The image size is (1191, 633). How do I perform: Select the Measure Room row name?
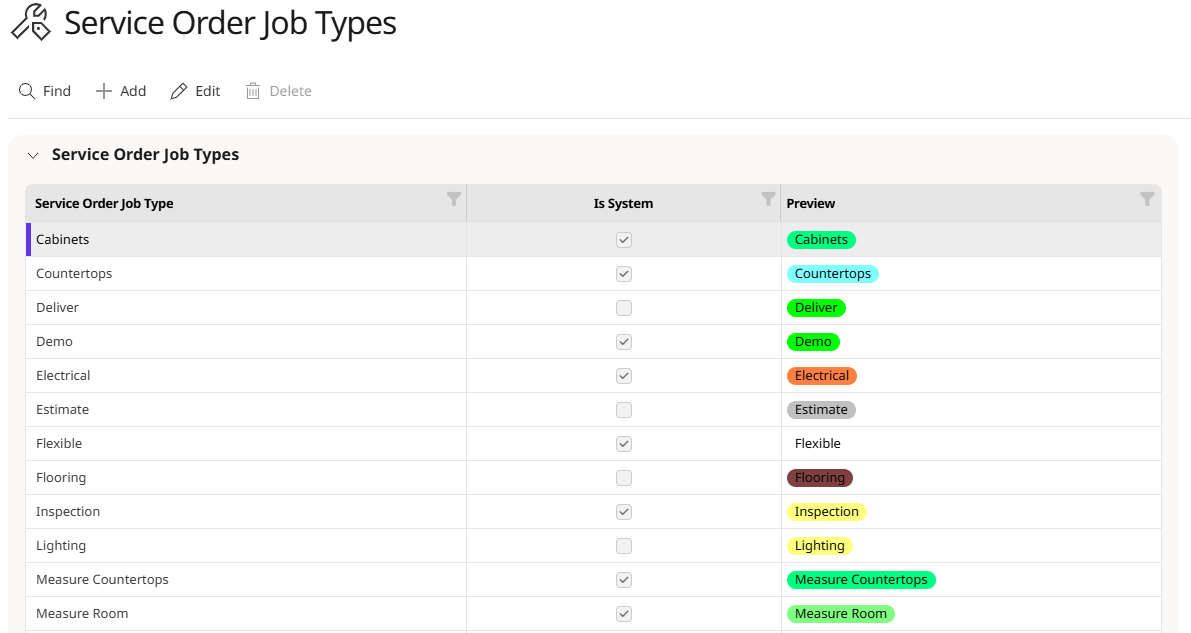tap(82, 614)
